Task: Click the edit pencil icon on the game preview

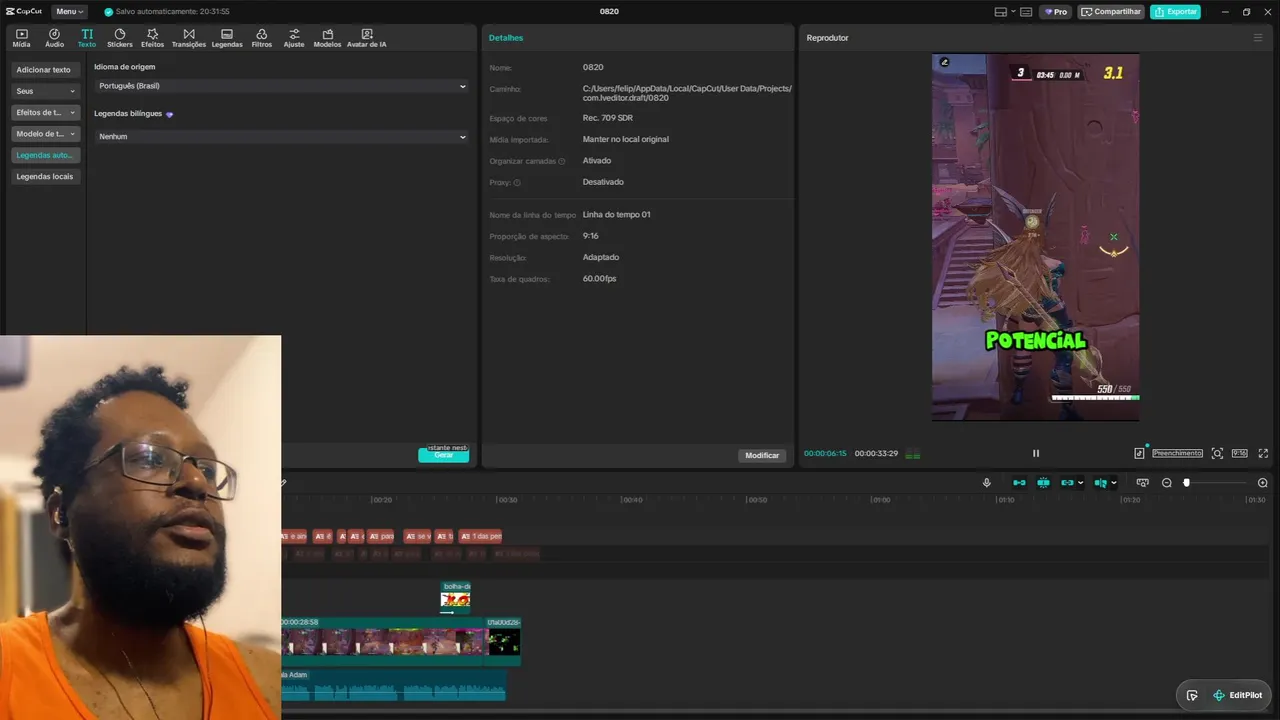Action: tap(944, 62)
